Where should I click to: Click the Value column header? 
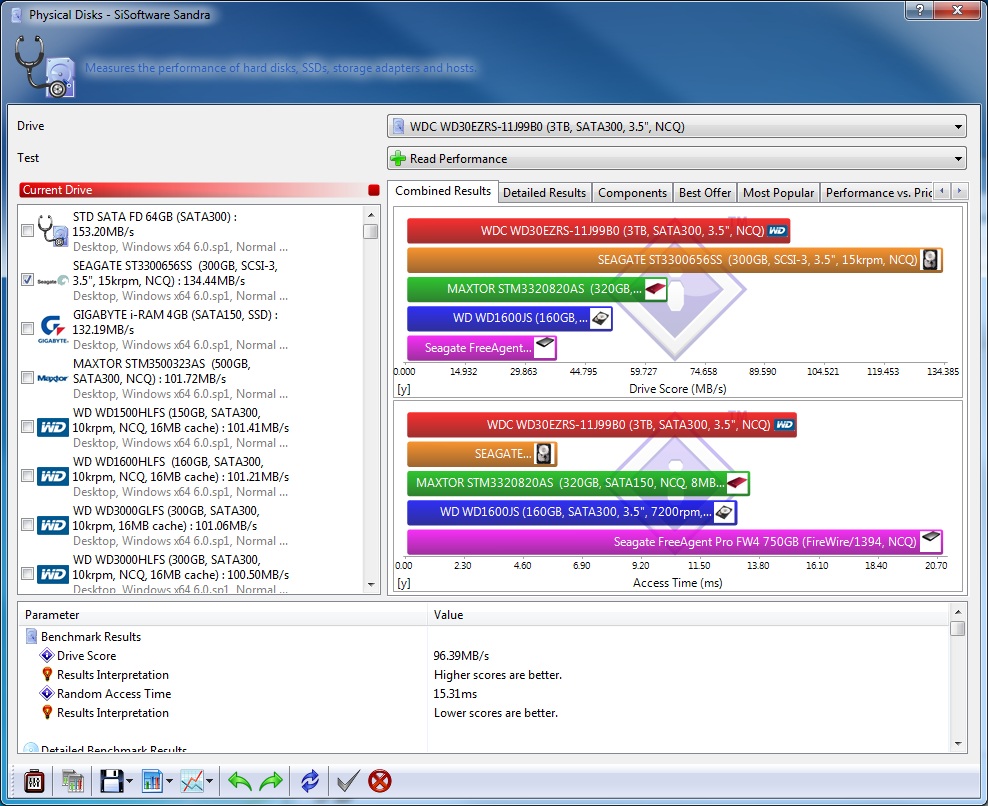688,614
